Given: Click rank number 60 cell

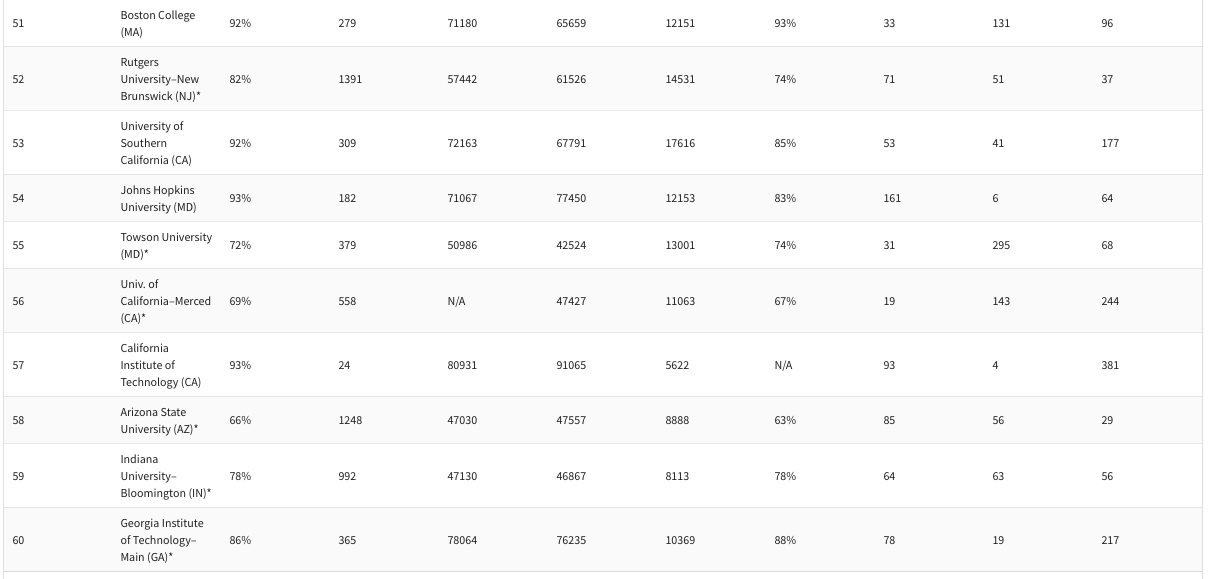Looking at the screenshot, I should click(18, 540).
